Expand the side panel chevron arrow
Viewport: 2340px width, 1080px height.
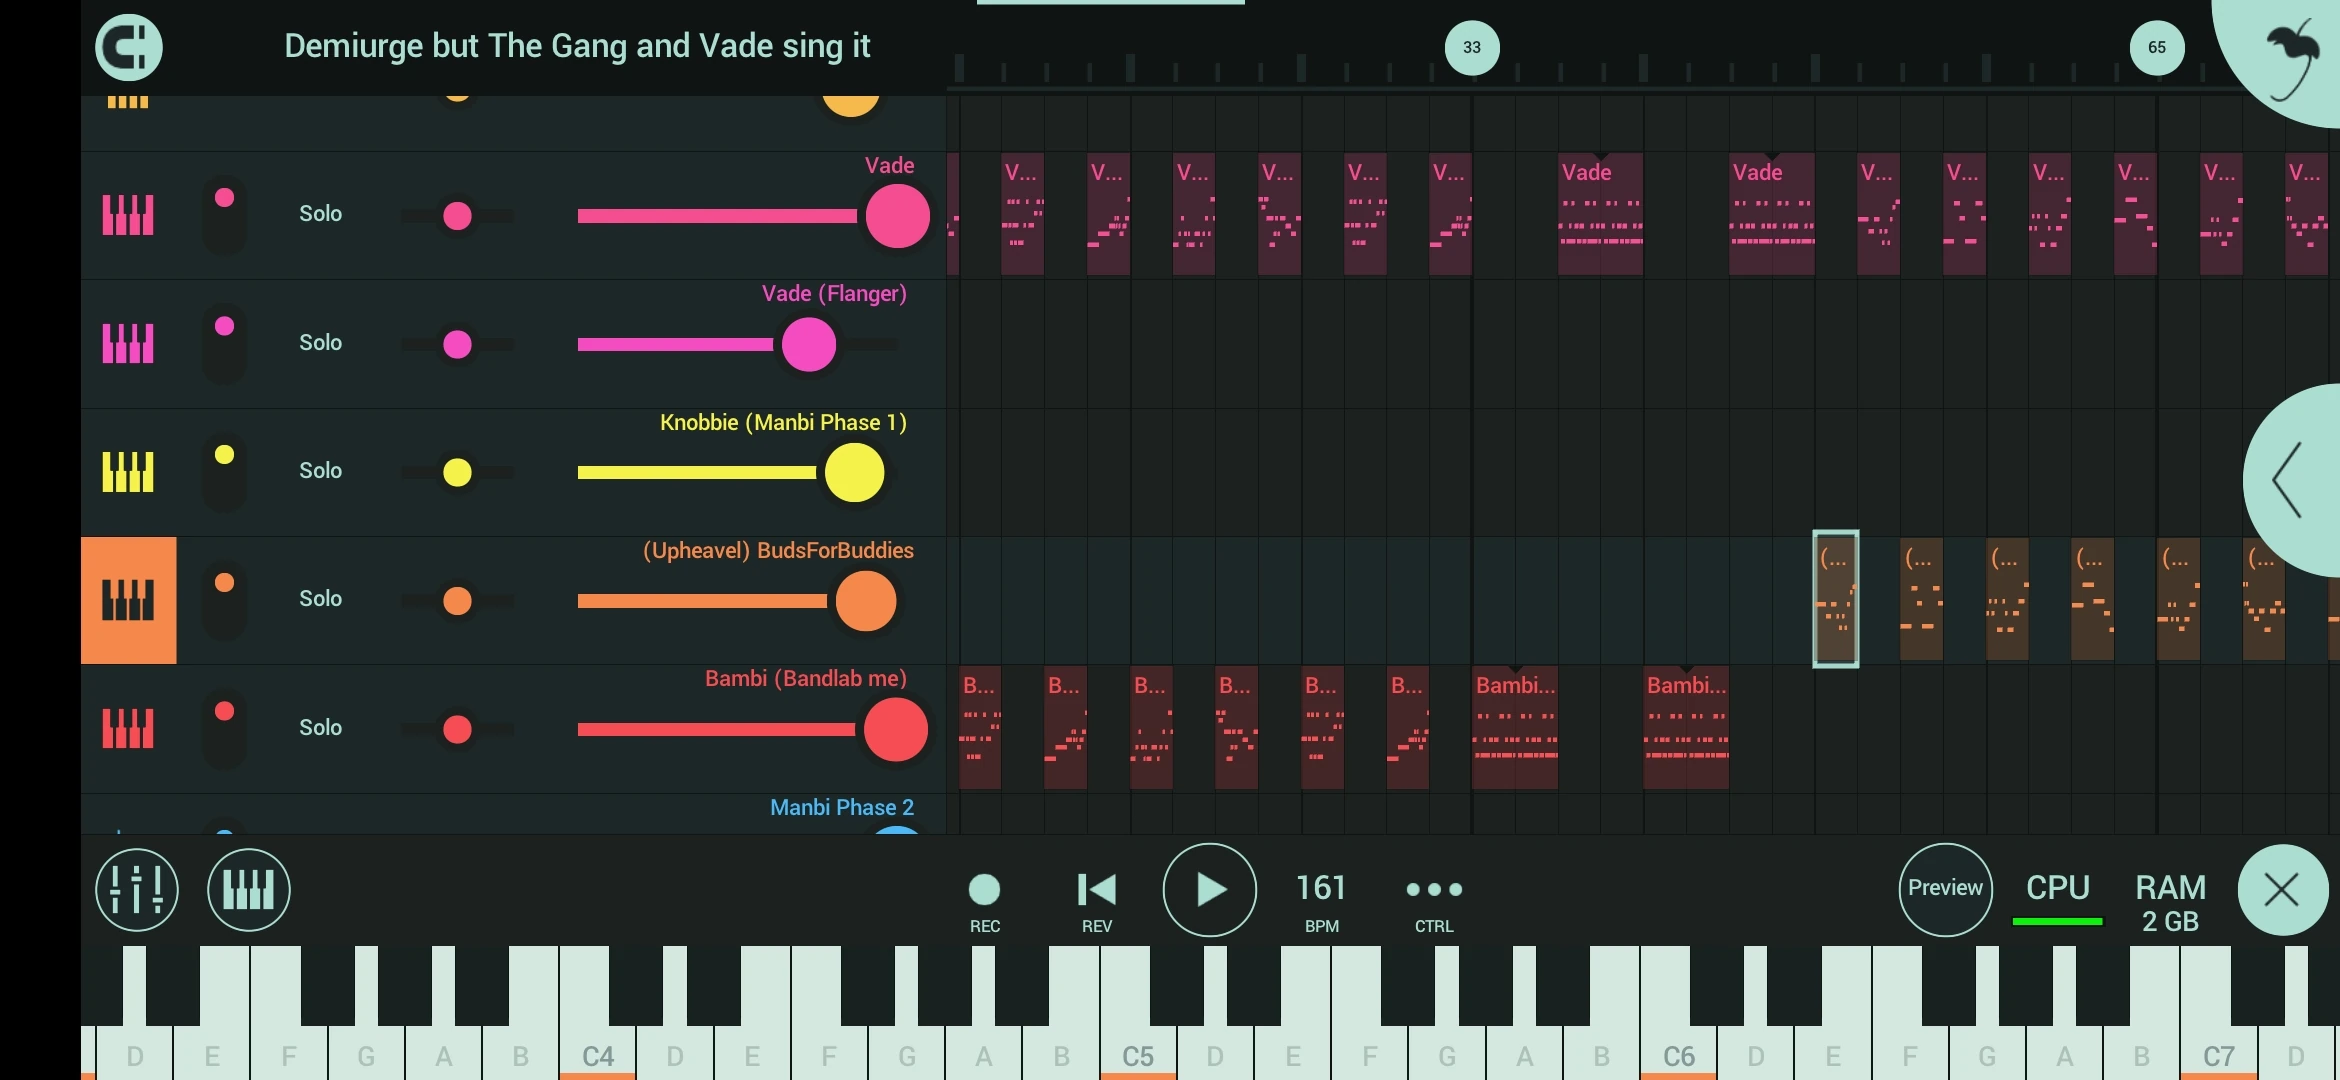2289,480
